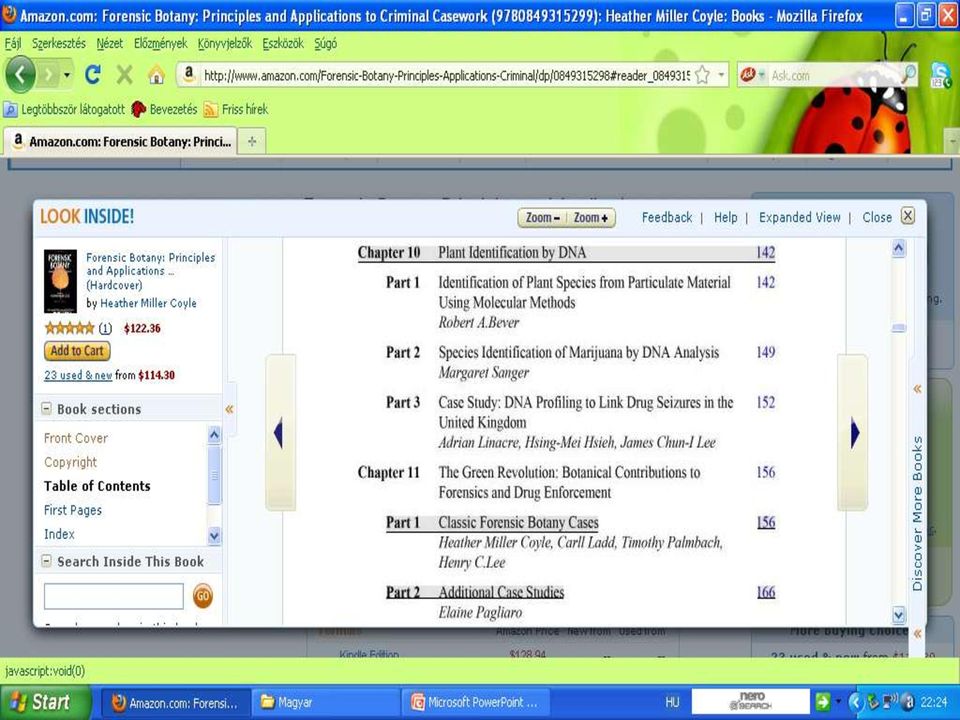Image resolution: width=960 pixels, height=720 pixels.
Task: Collapse the Book sections panel
Action: [x=46, y=408]
